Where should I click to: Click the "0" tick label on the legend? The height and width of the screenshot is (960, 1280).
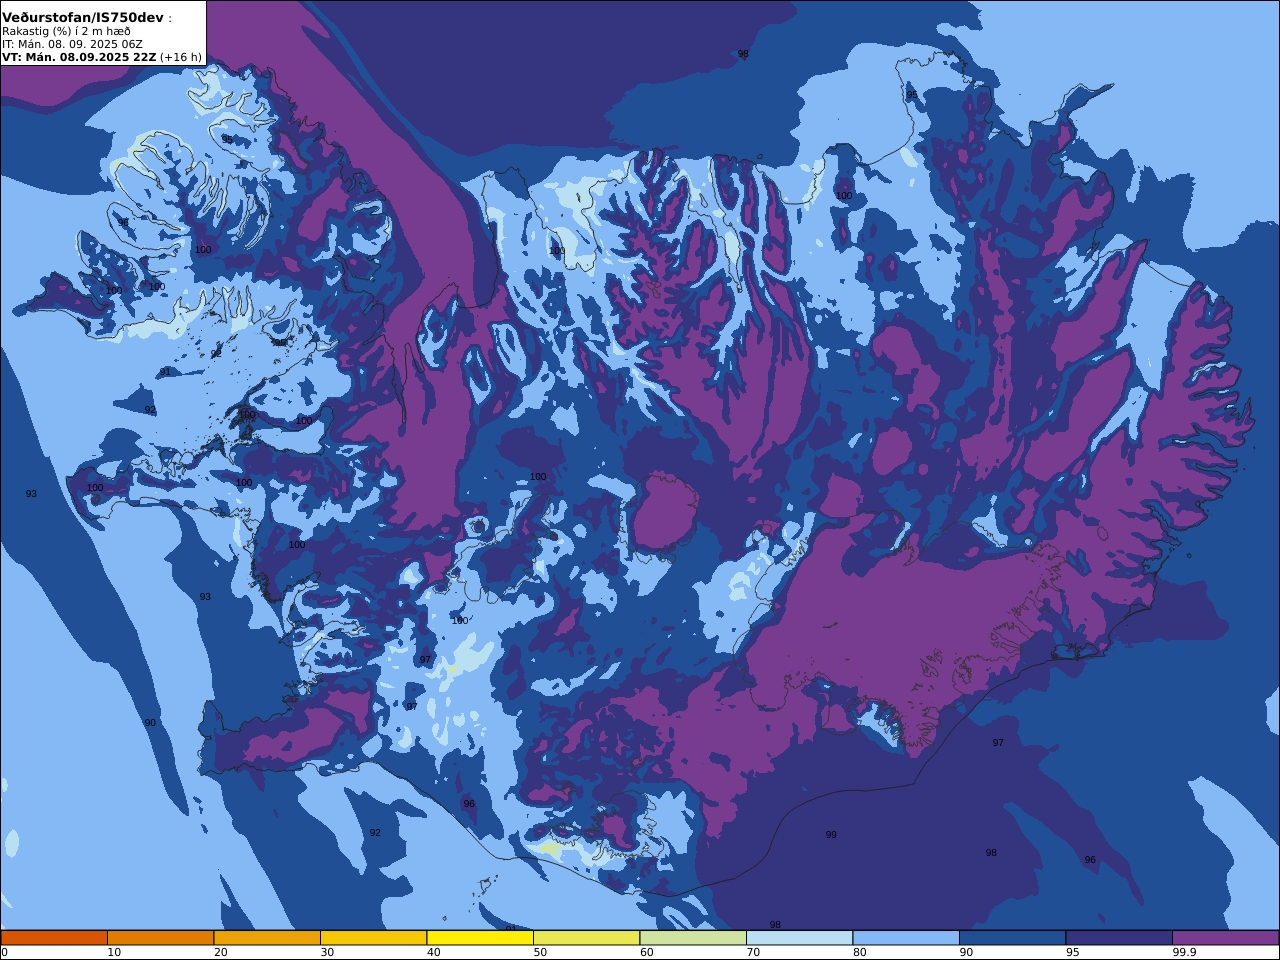[4, 952]
